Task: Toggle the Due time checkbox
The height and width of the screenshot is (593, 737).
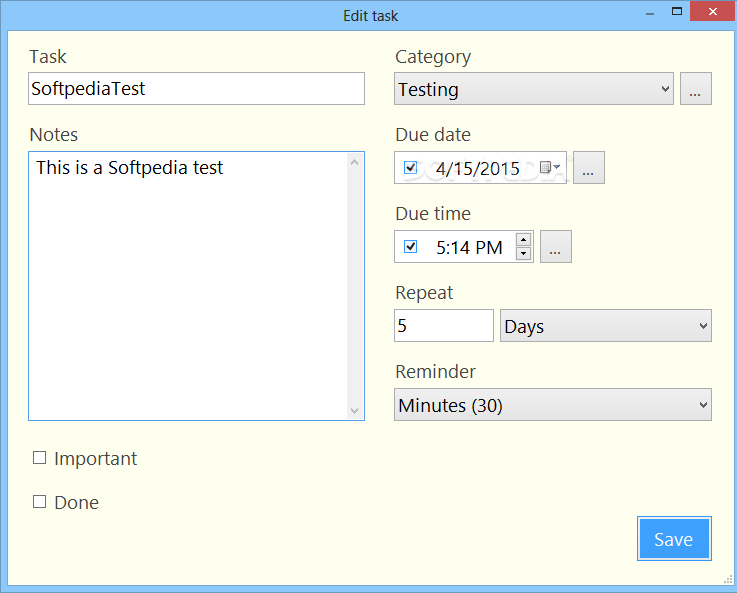Action: pos(410,246)
